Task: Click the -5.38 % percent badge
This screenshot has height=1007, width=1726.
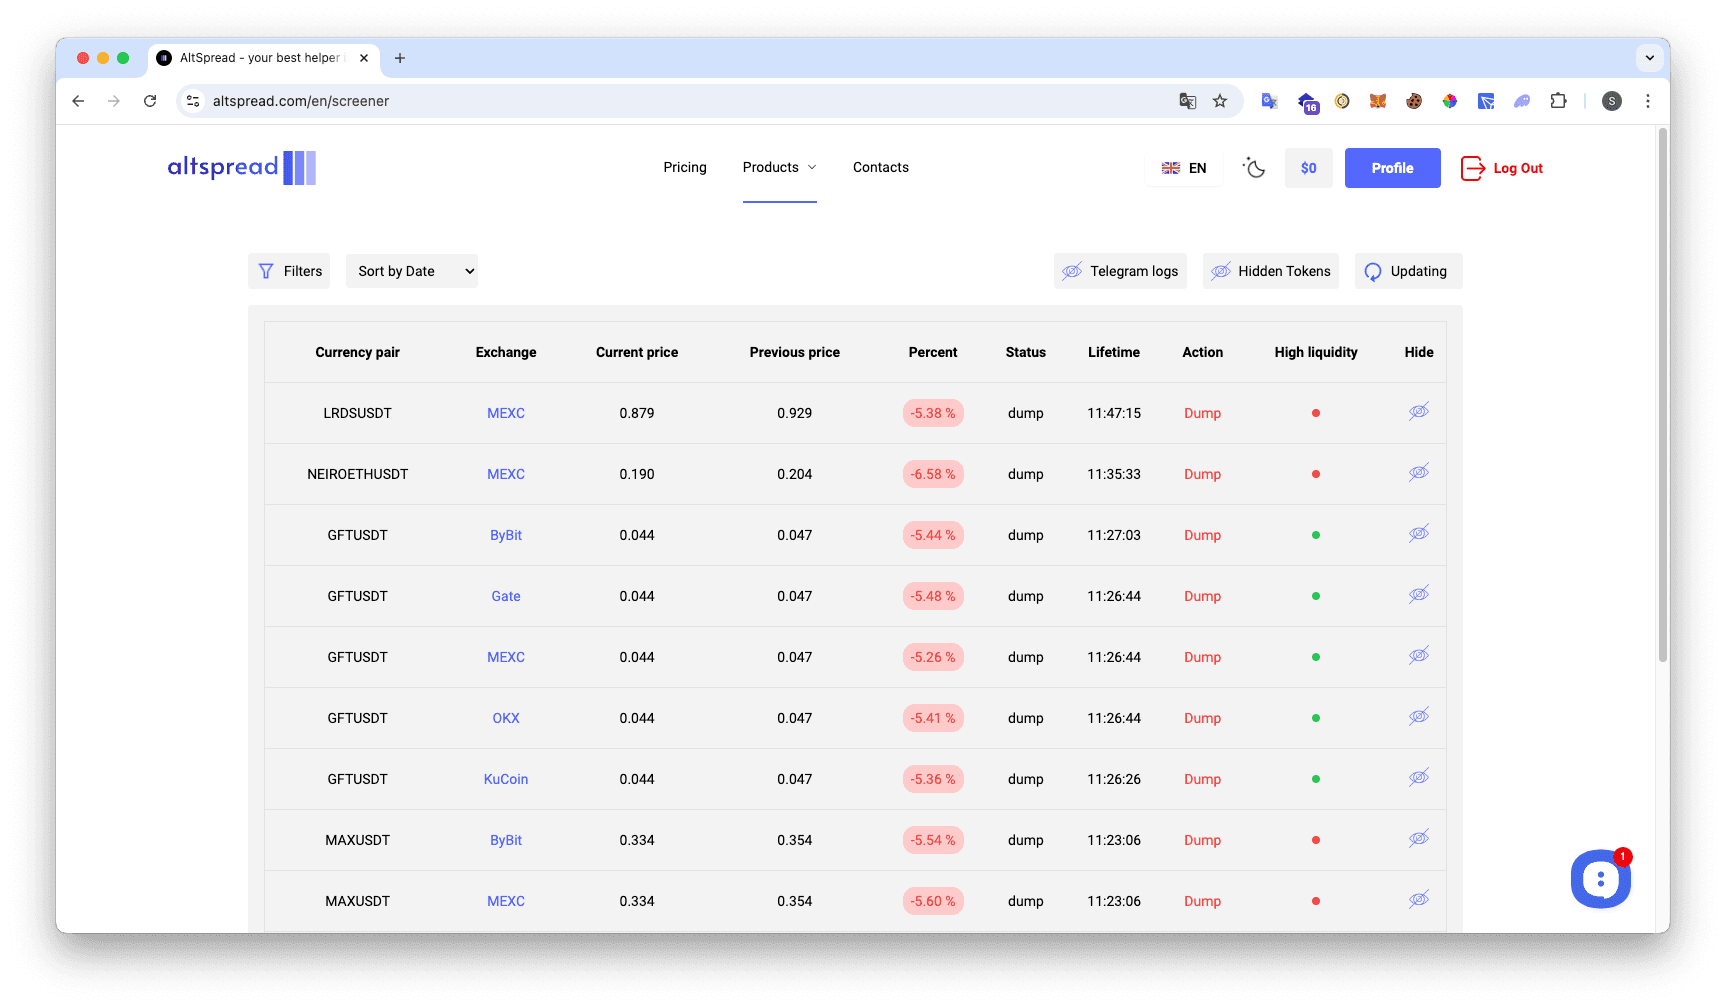Action: (x=933, y=413)
